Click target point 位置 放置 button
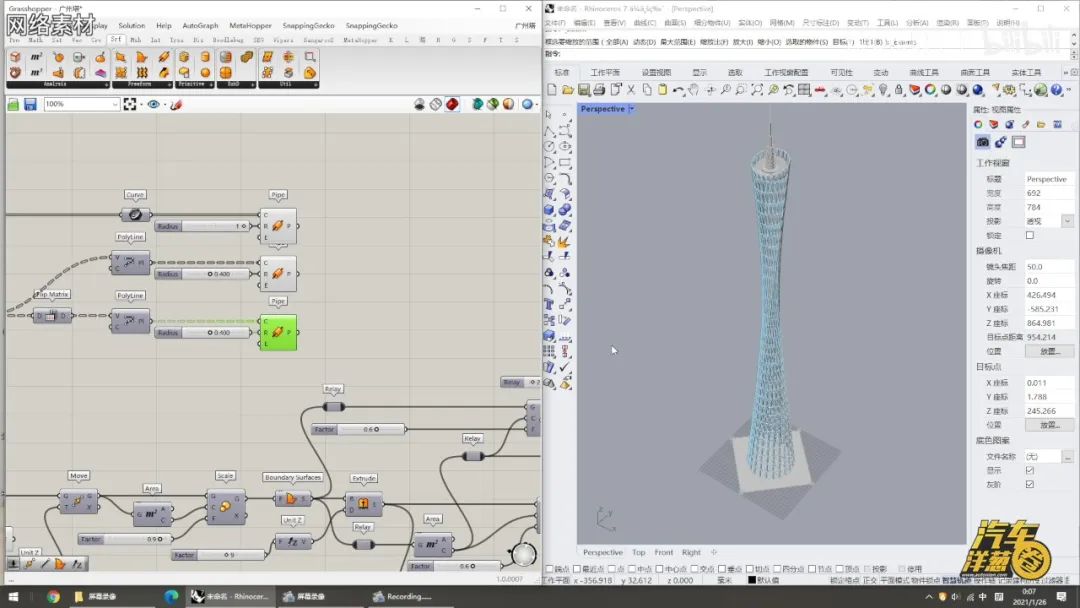Image resolution: width=1080 pixels, height=608 pixels. 1049,425
